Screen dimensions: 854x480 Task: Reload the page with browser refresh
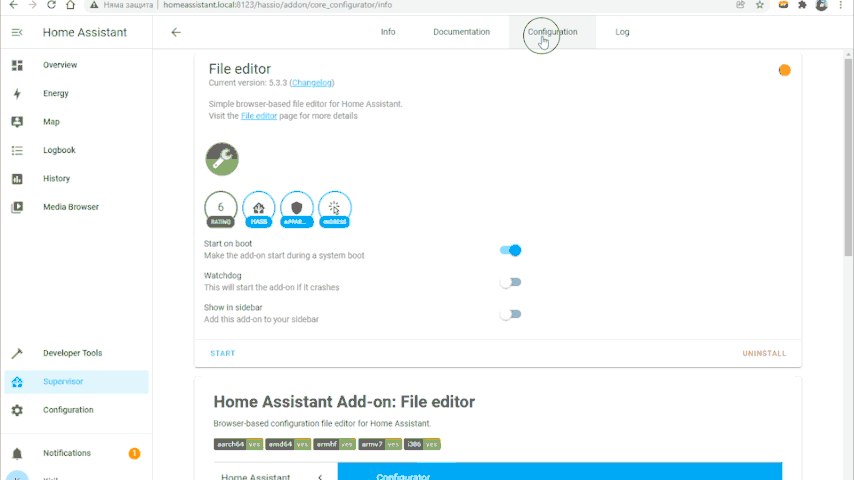51,5
